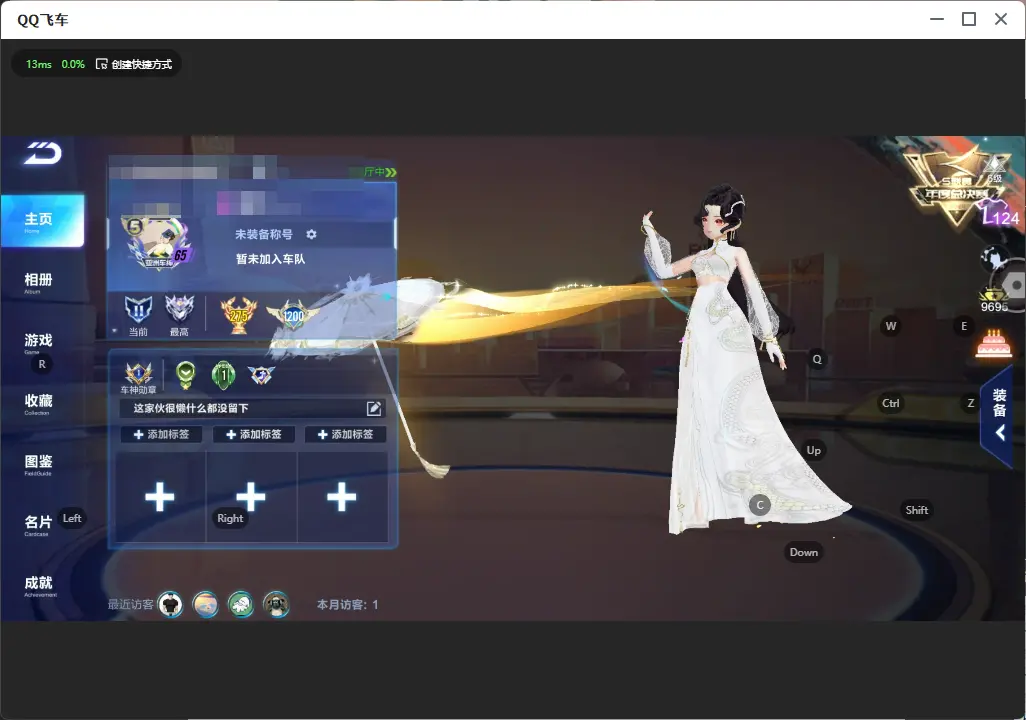Screen dimensions: 1026x720
Task: Click the 6级 triangle level icon
Action: (x=995, y=168)
